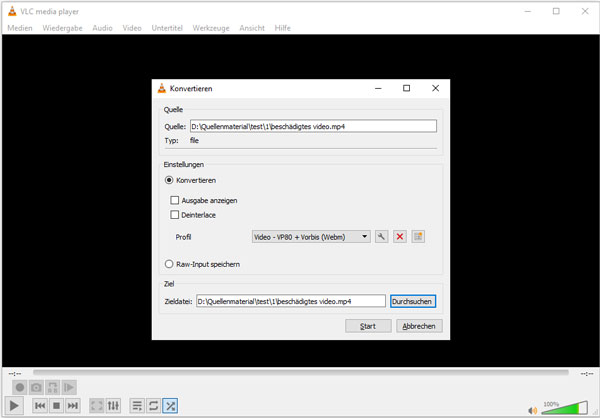Image resolution: width=600 pixels, height=418 pixels.
Task: Toggle fullscreen video mode
Action: (97, 405)
